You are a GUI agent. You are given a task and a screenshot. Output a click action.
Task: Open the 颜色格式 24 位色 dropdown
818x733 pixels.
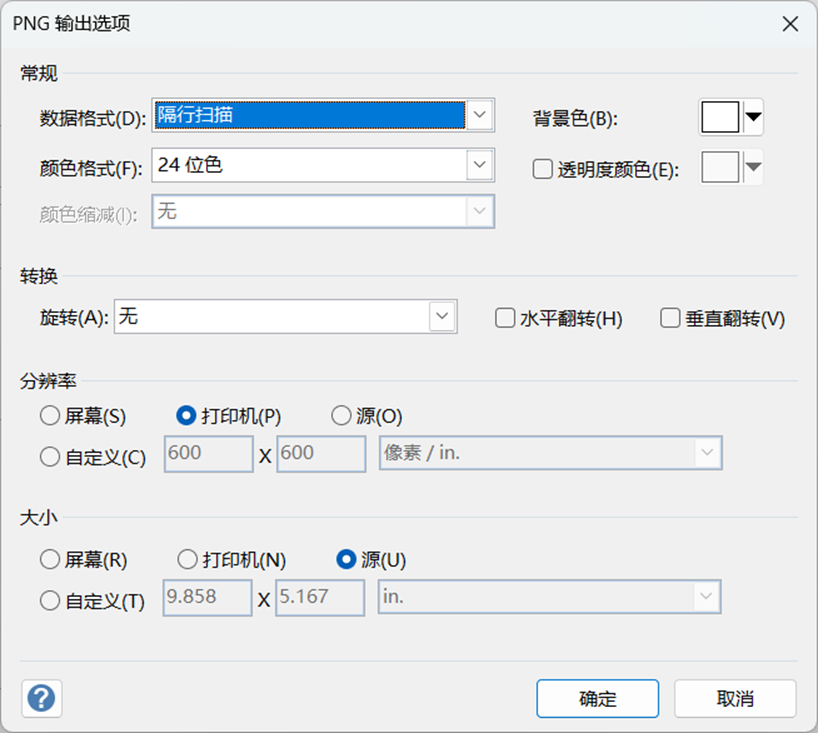point(481,165)
